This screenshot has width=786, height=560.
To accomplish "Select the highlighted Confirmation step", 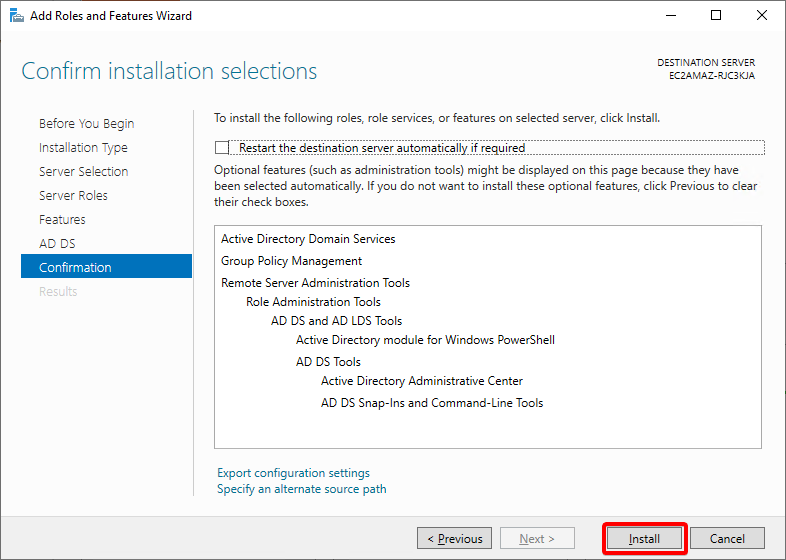I will coord(106,266).
